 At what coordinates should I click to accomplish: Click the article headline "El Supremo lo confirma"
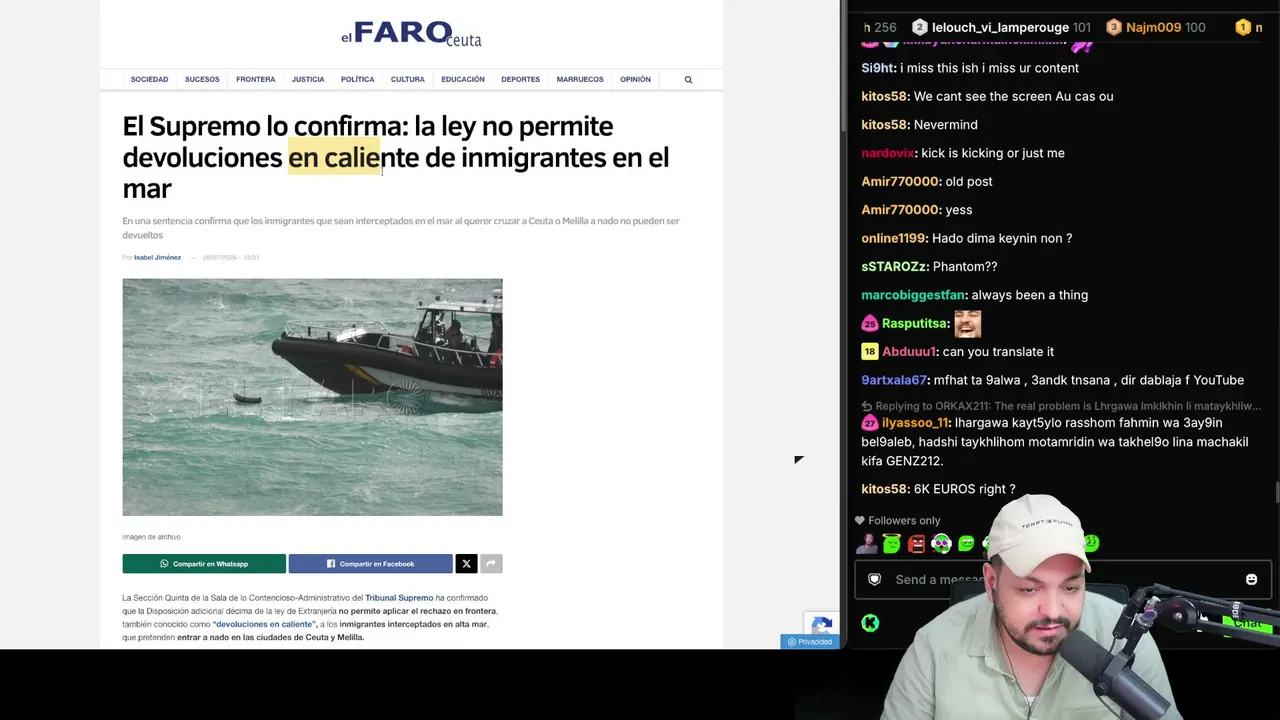point(396,157)
